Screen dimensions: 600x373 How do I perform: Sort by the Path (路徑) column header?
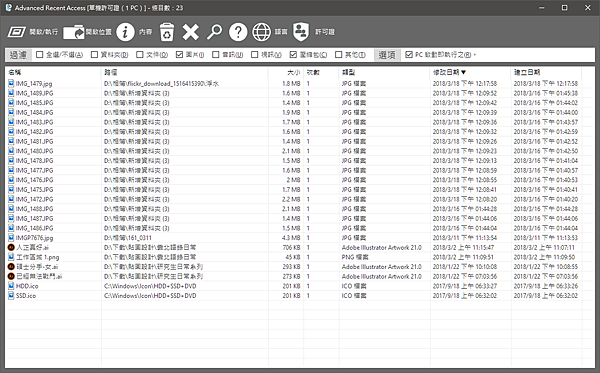click(x=184, y=72)
